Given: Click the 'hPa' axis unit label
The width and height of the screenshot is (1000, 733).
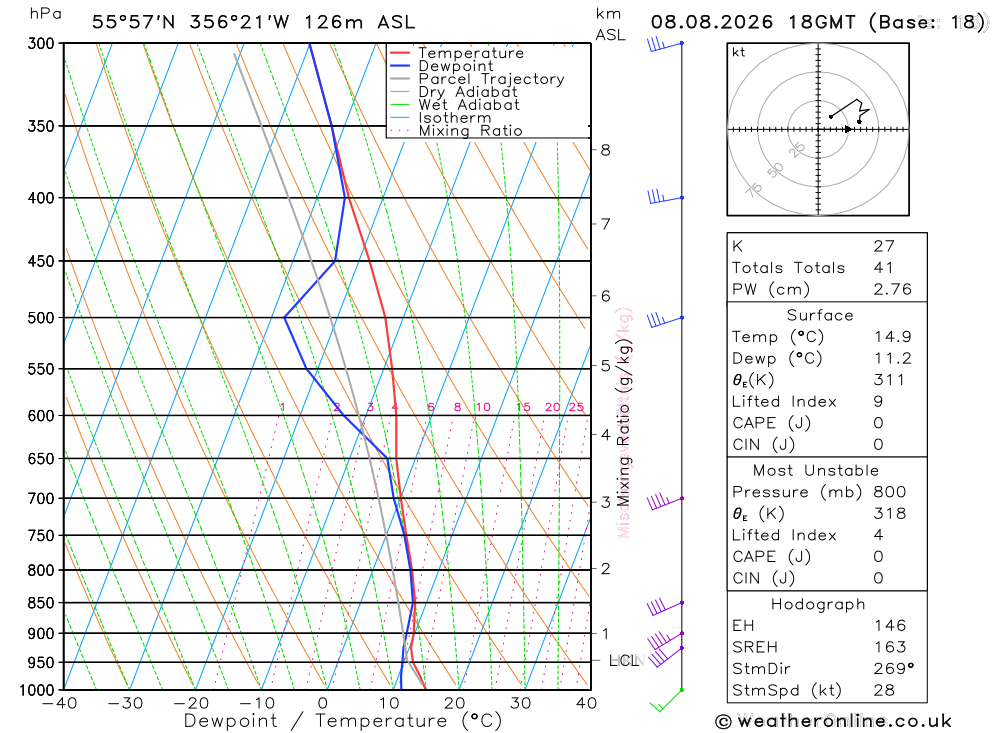Looking at the screenshot, I should (45, 14).
